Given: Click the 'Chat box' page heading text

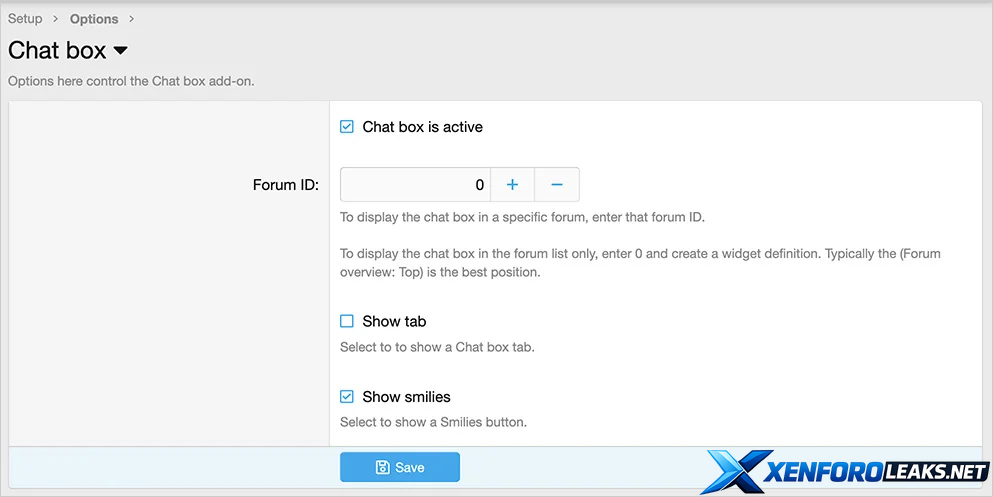Looking at the screenshot, I should click(57, 50).
